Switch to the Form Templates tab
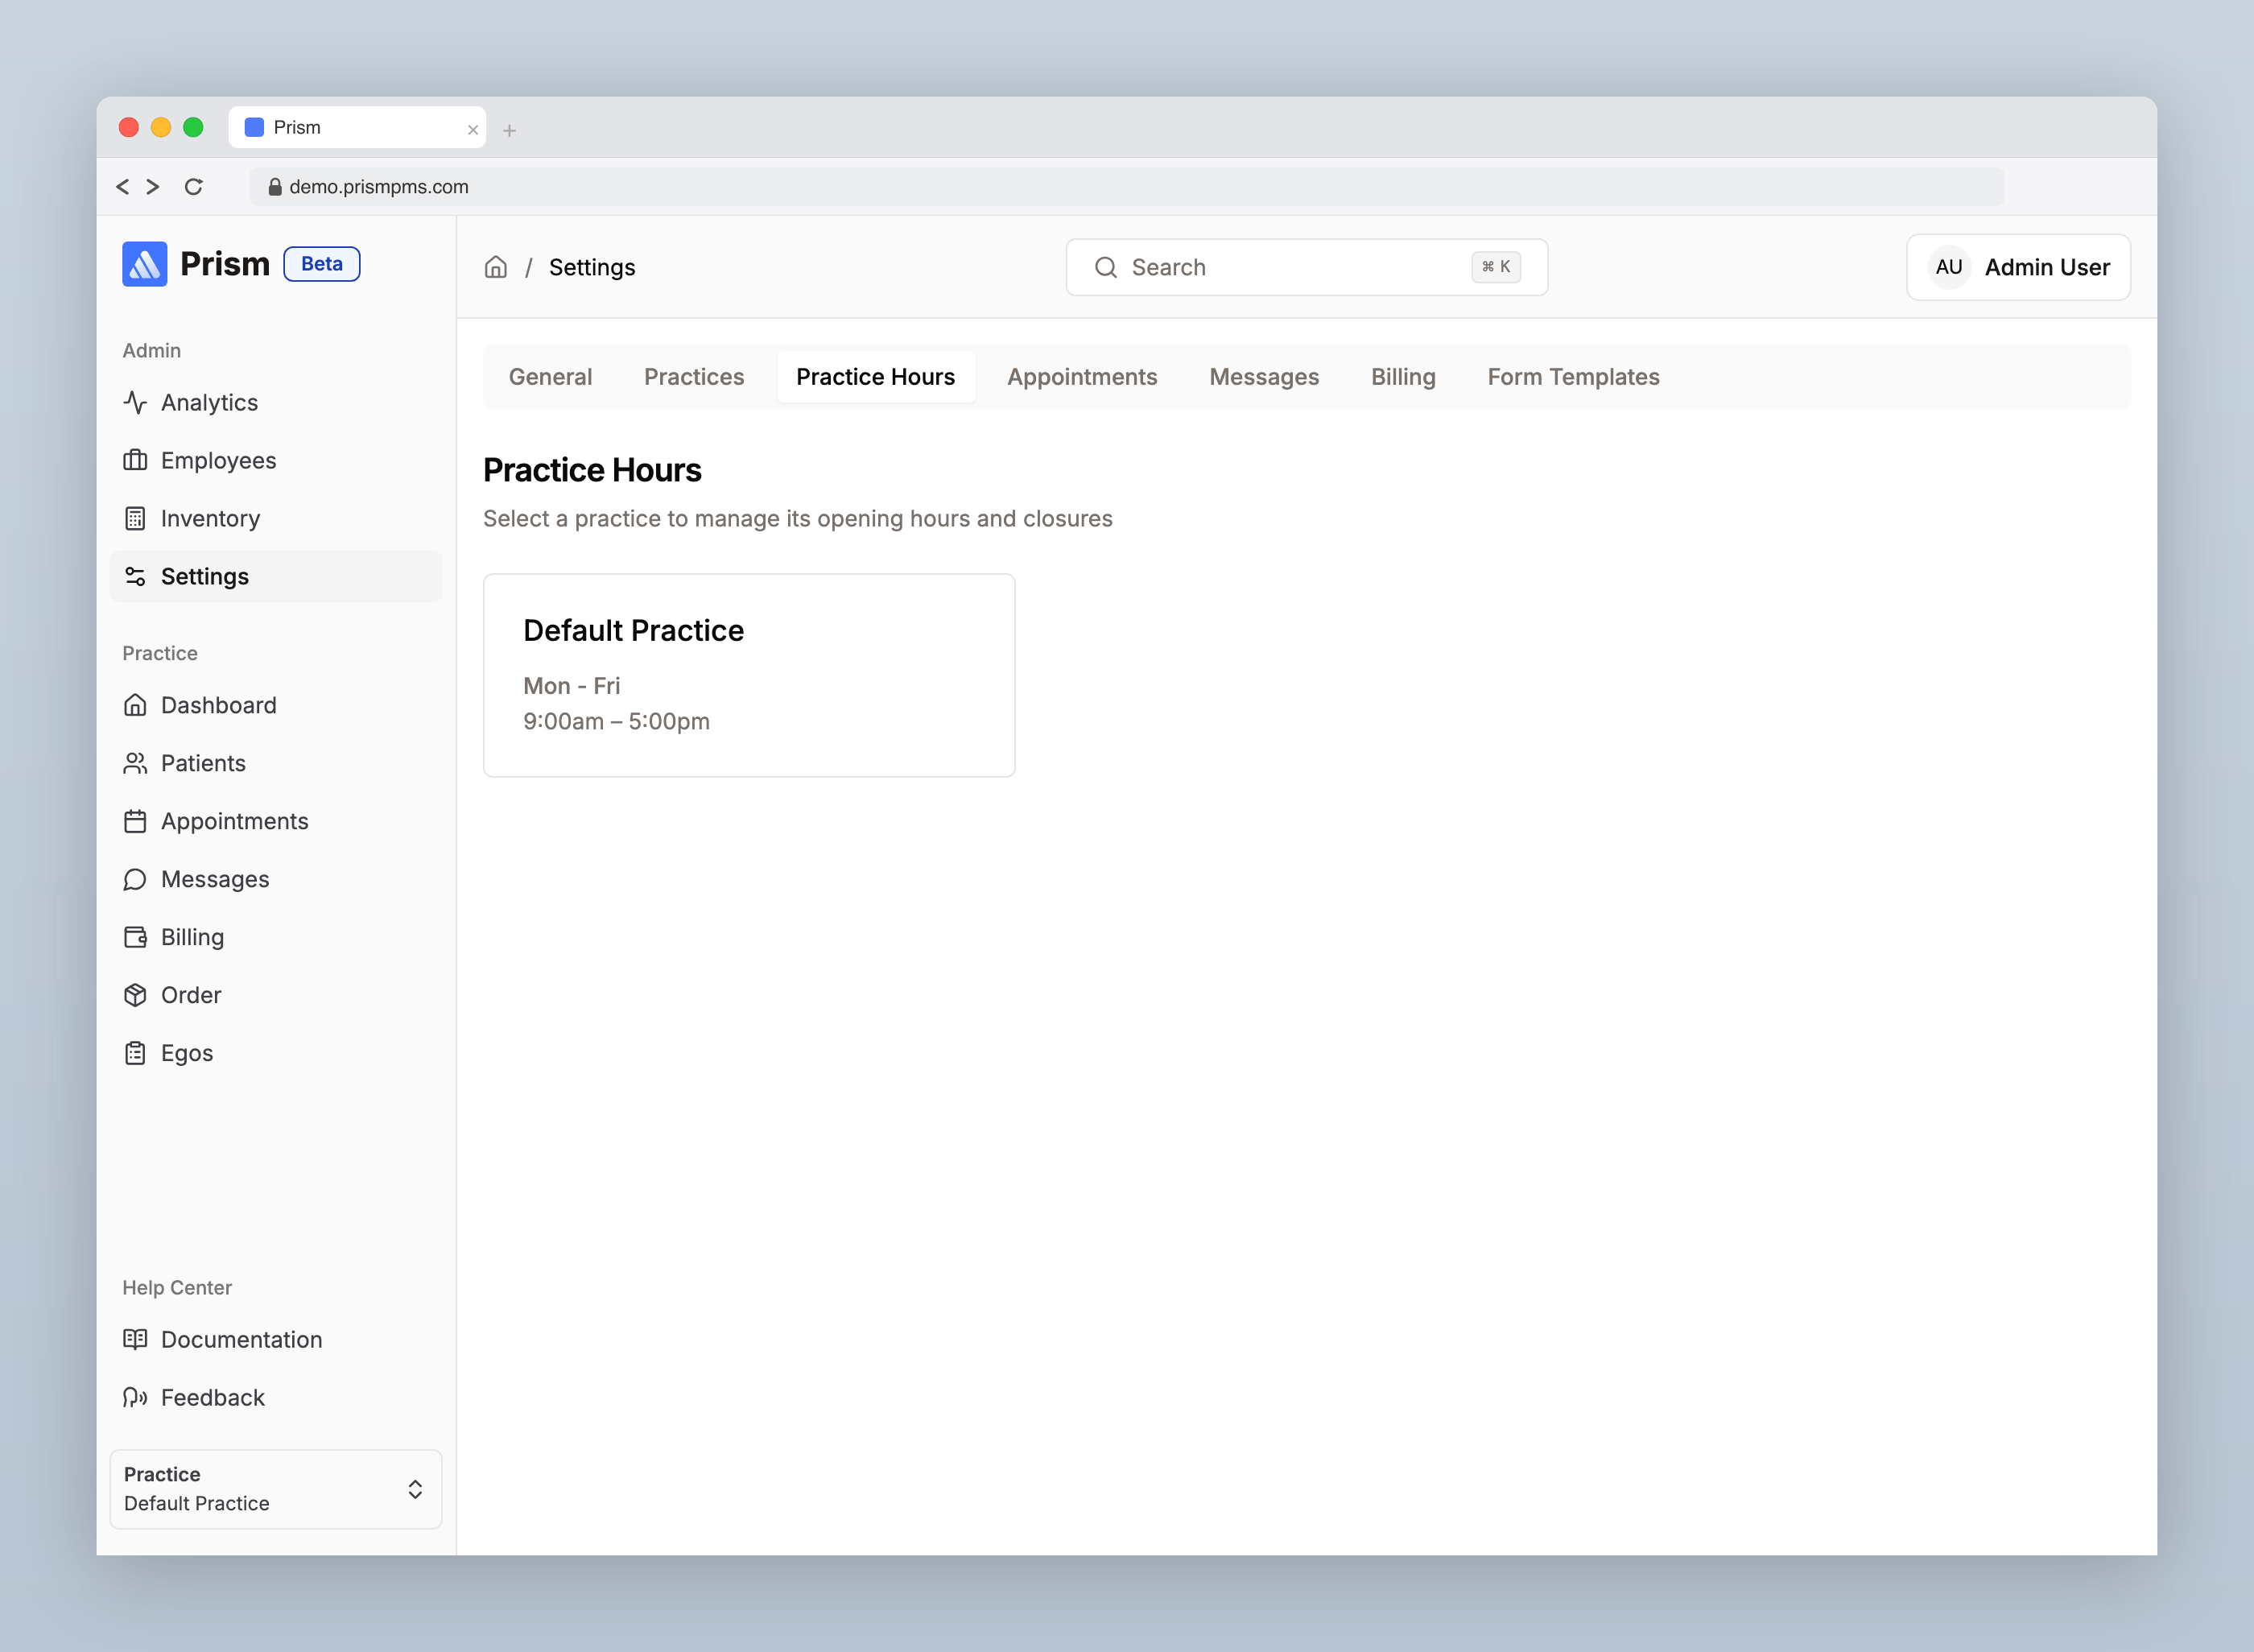2254x1652 pixels. click(1573, 377)
